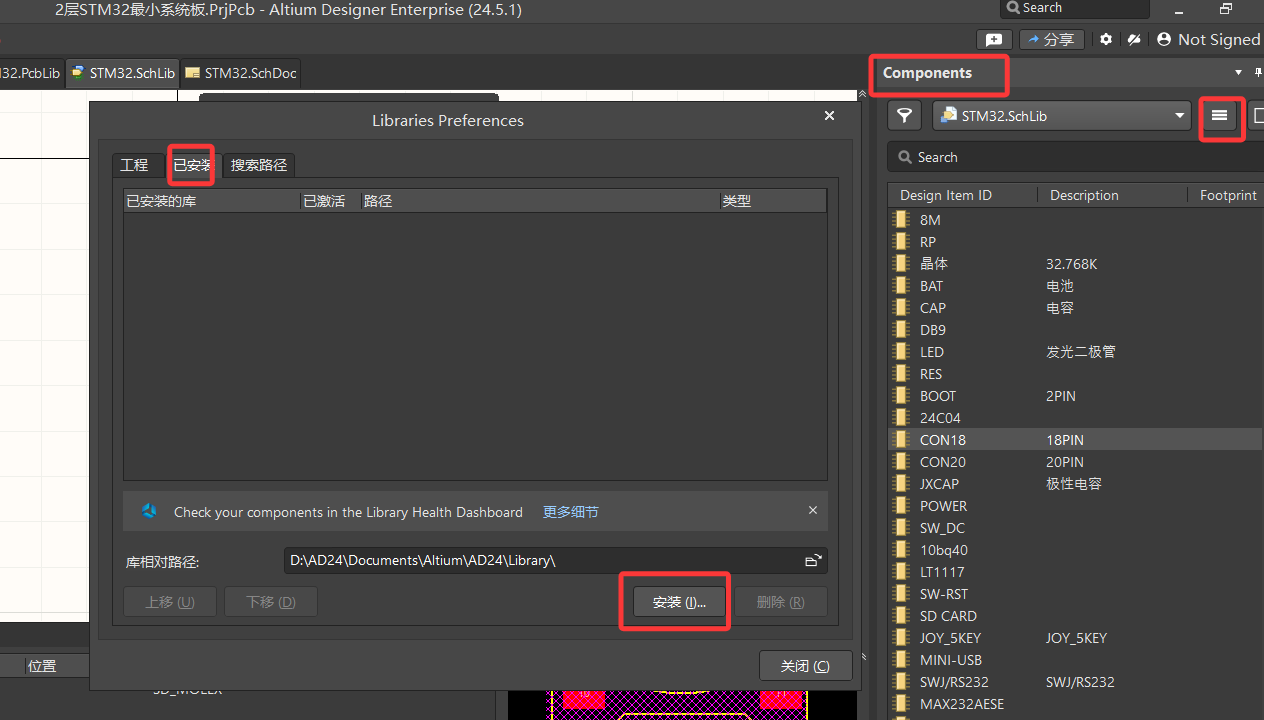Select the JOY_5KEY component row
This screenshot has height=720, width=1264.
tap(1076, 638)
